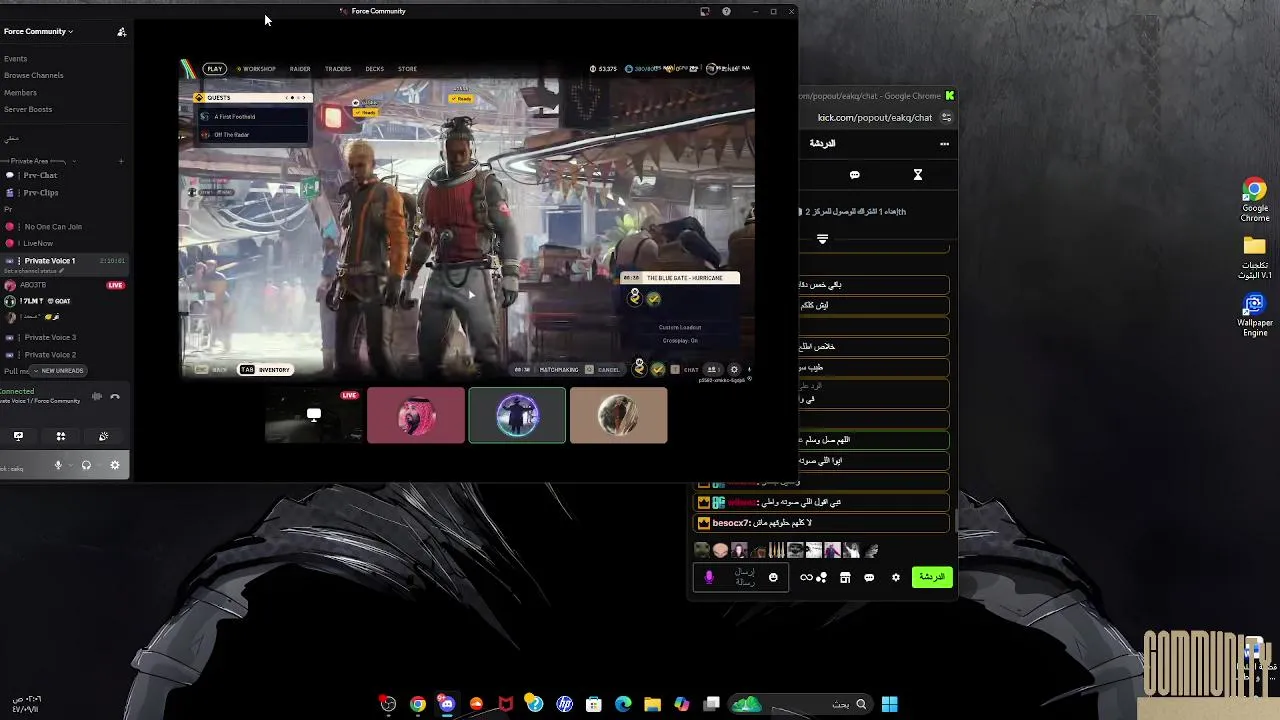Select the participant tile with red background
The image size is (1280, 720).
click(416, 415)
